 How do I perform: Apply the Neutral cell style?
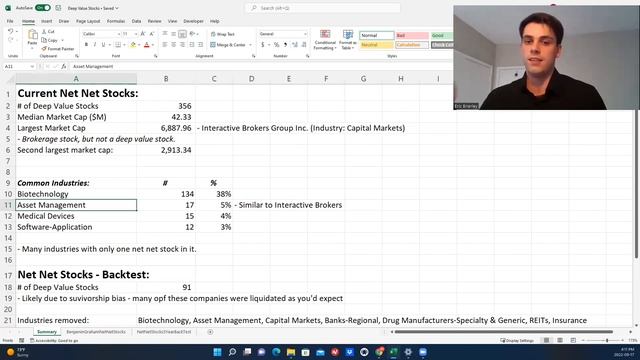tap(377, 45)
